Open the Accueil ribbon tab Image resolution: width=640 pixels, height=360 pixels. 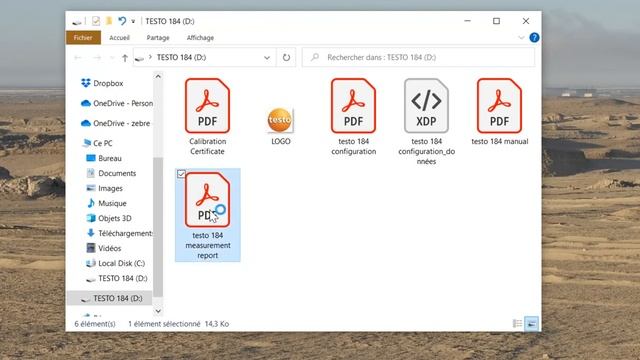(119, 38)
